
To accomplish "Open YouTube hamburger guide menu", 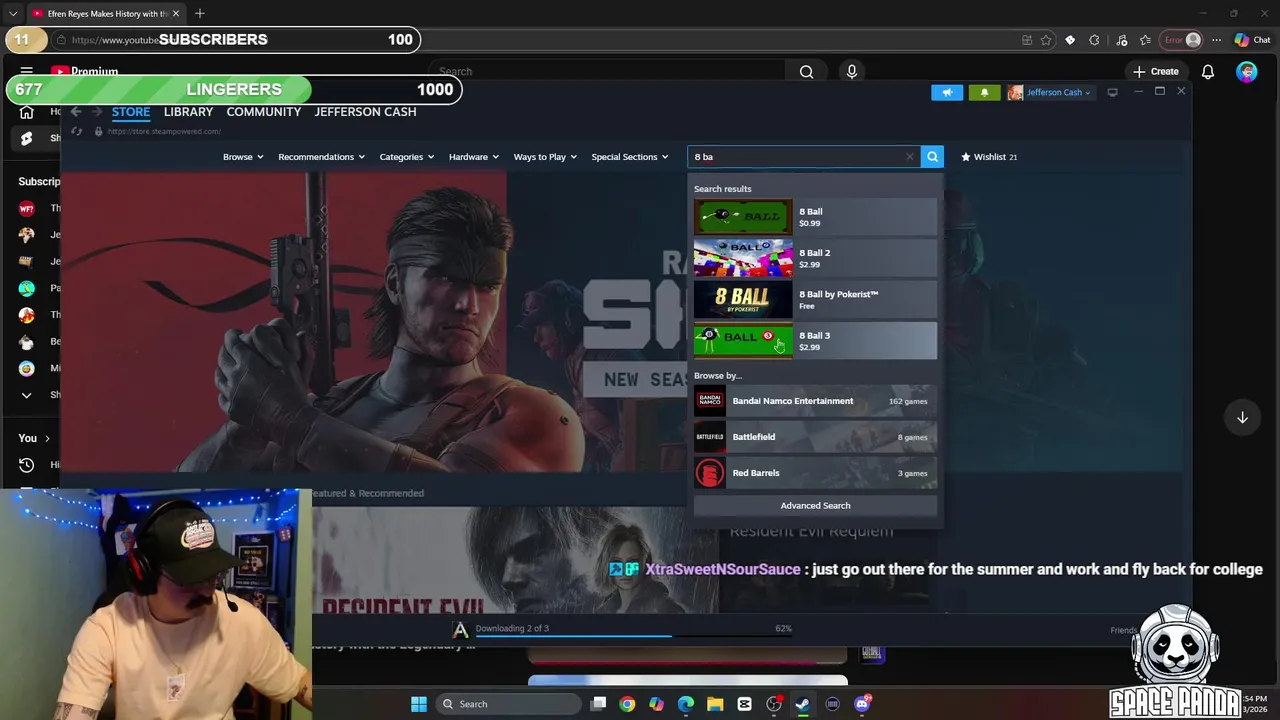I will click(27, 72).
